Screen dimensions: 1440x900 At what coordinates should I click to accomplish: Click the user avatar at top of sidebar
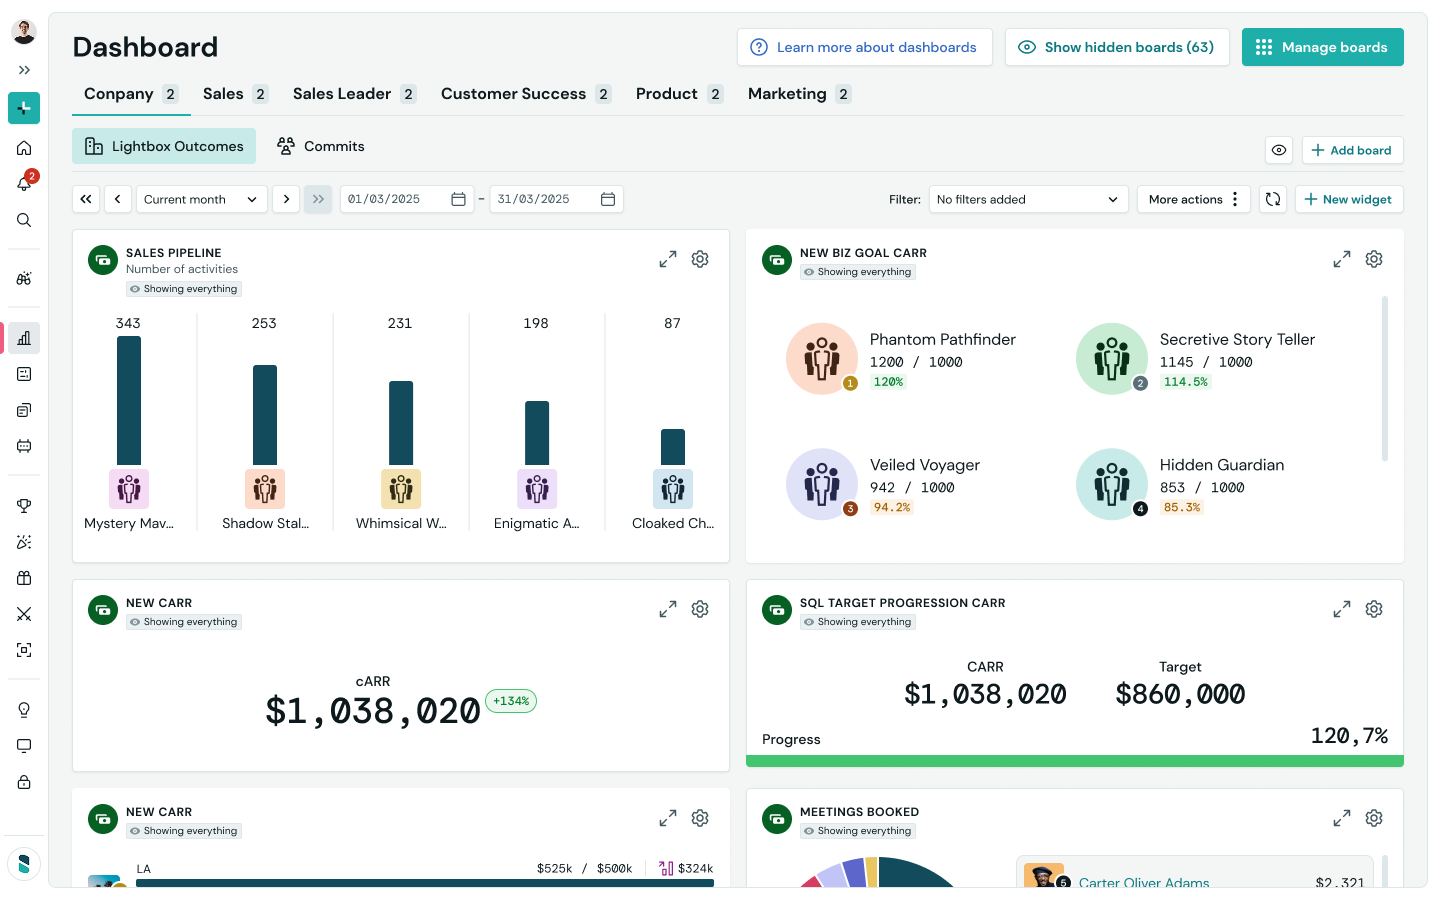pyautogui.click(x=24, y=31)
